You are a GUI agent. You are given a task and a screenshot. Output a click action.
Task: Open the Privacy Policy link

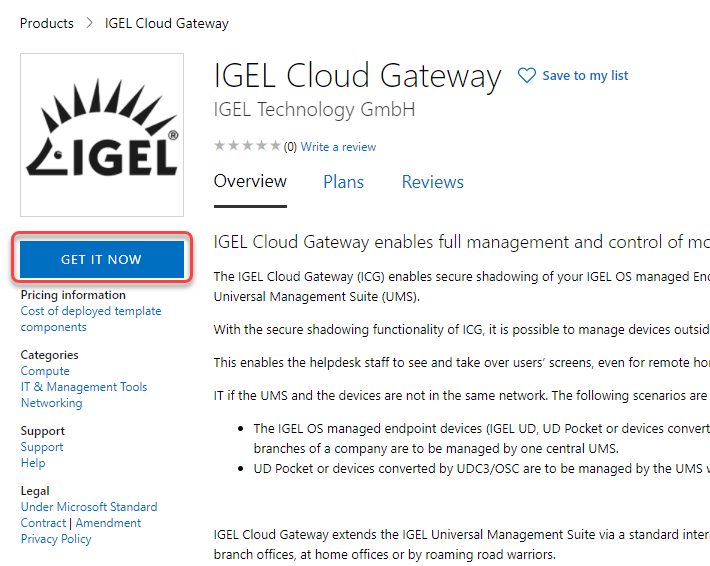(56, 539)
